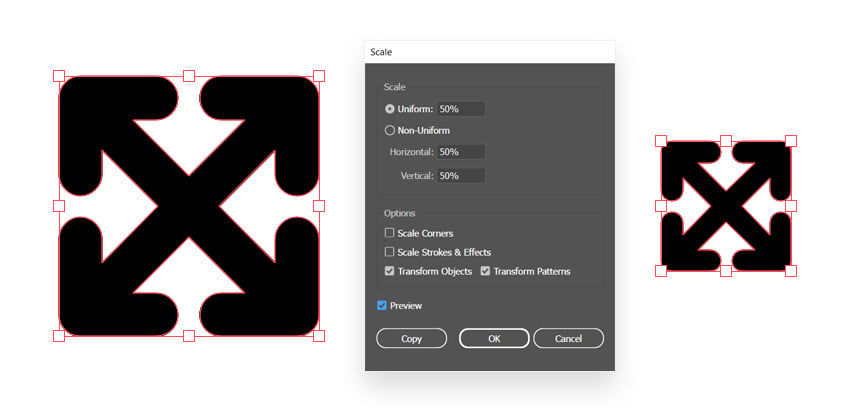Click the large arrow graphic's bottom-left handle
The width and height of the screenshot is (850, 412).
click(x=59, y=336)
